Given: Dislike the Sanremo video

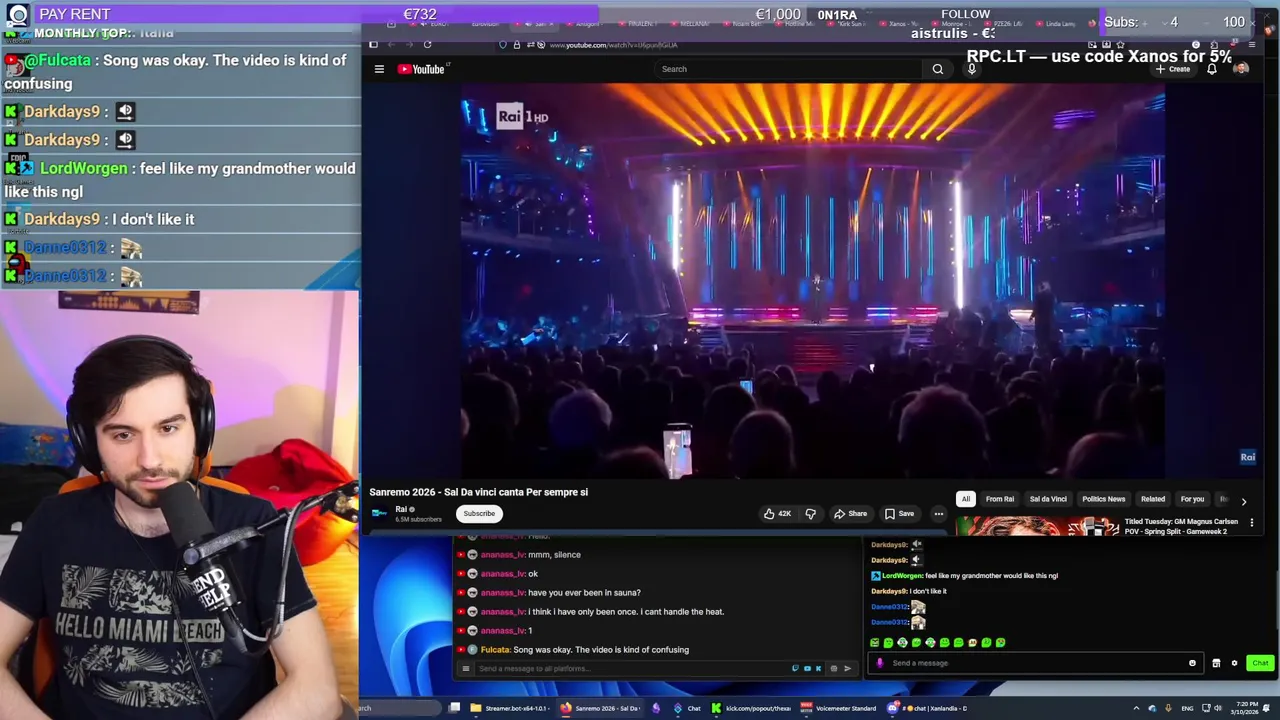Looking at the screenshot, I should (x=811, y=513).
